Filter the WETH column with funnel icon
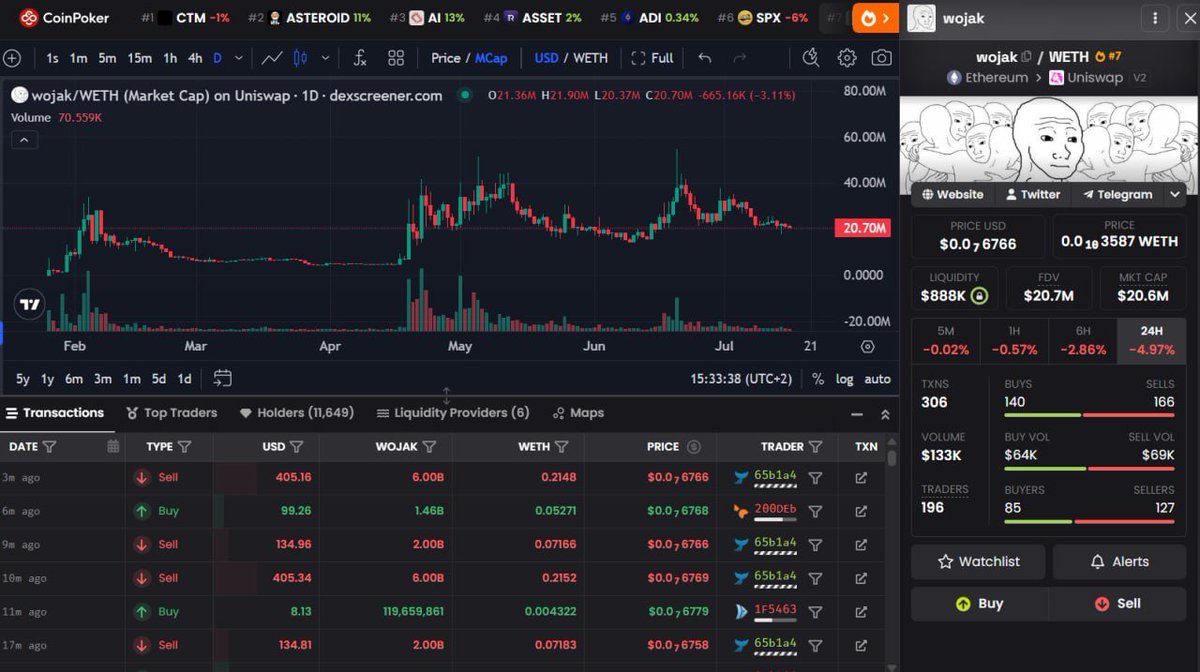Viewport: 1200px width, 672px height. pyautogui.click(x=561, y=446)
